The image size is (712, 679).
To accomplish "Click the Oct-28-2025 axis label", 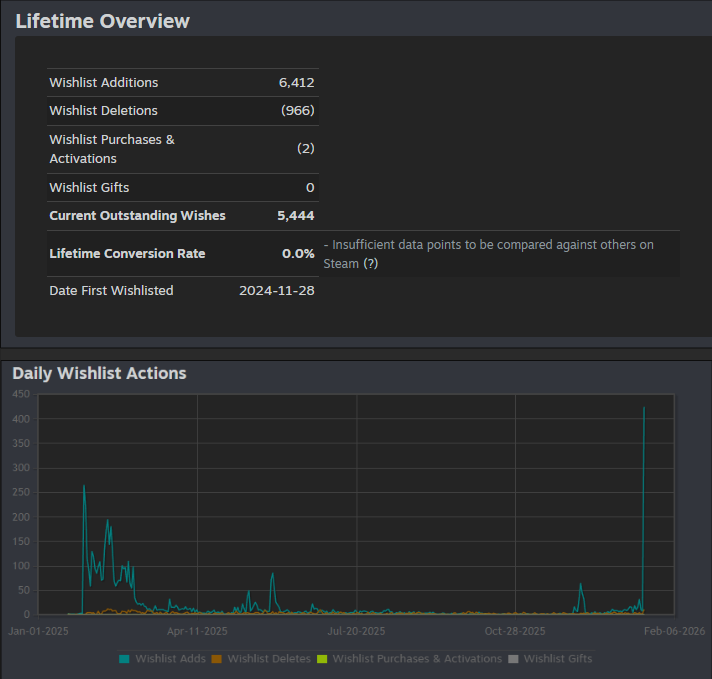I will tap(515, 631).
